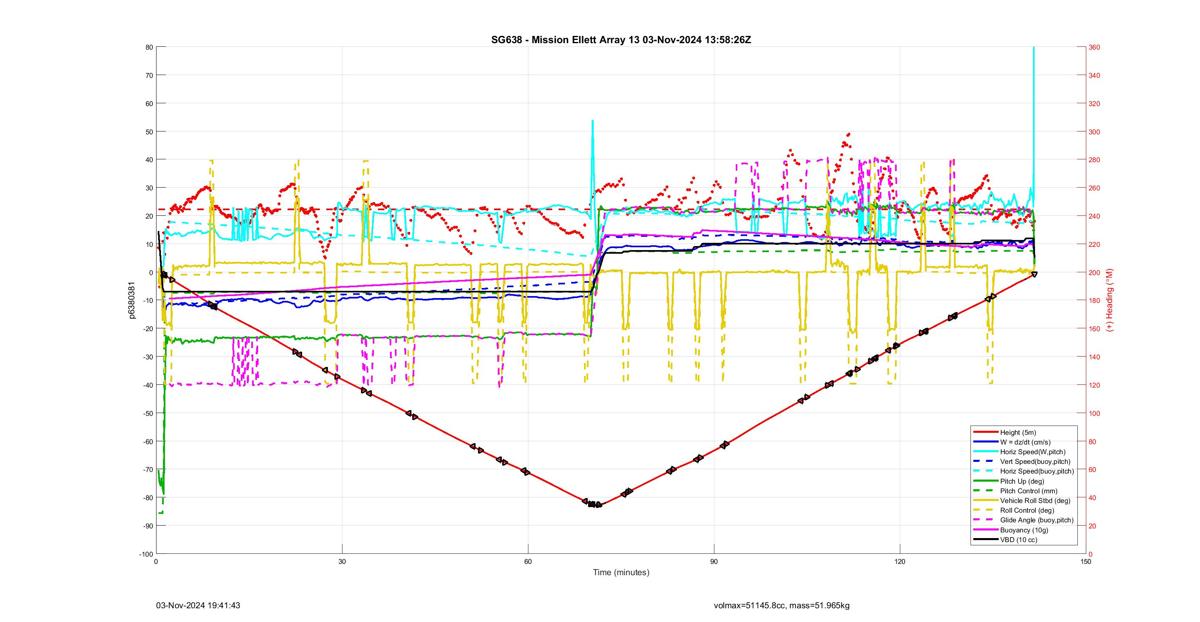1200x622 pixels.
Task: Click 'Glide Angle (buoy,pitch)' legend entry
Action: point(1037,520)
